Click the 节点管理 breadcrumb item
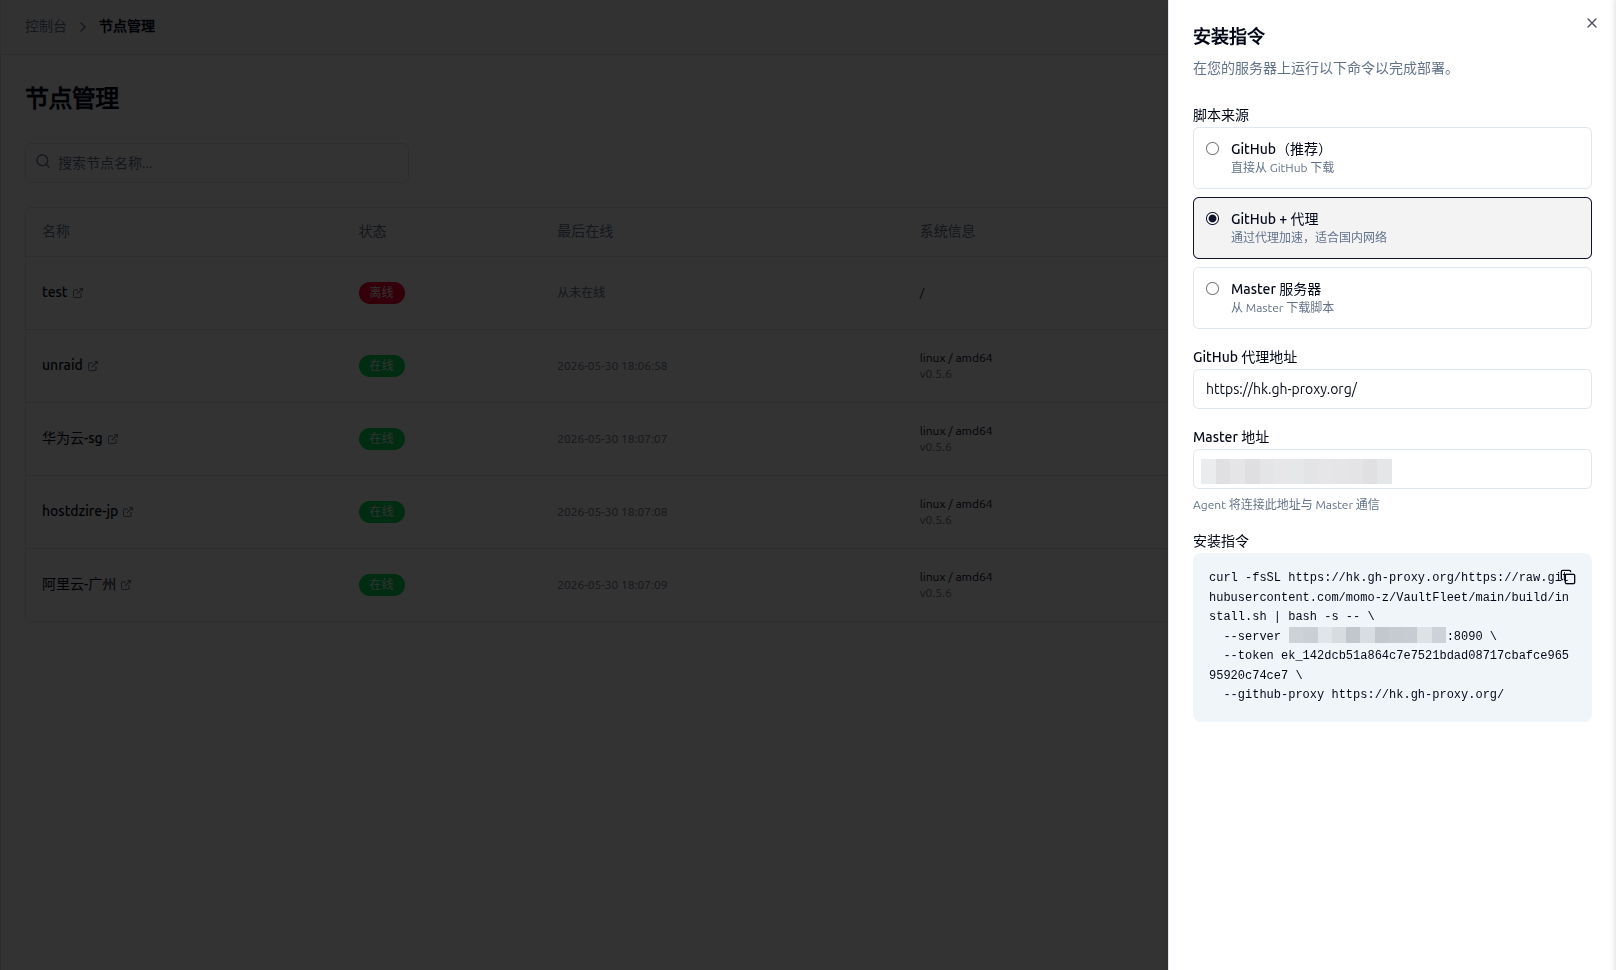The height and width of the screenshot is (970, 1616). (x=127, y=26)
